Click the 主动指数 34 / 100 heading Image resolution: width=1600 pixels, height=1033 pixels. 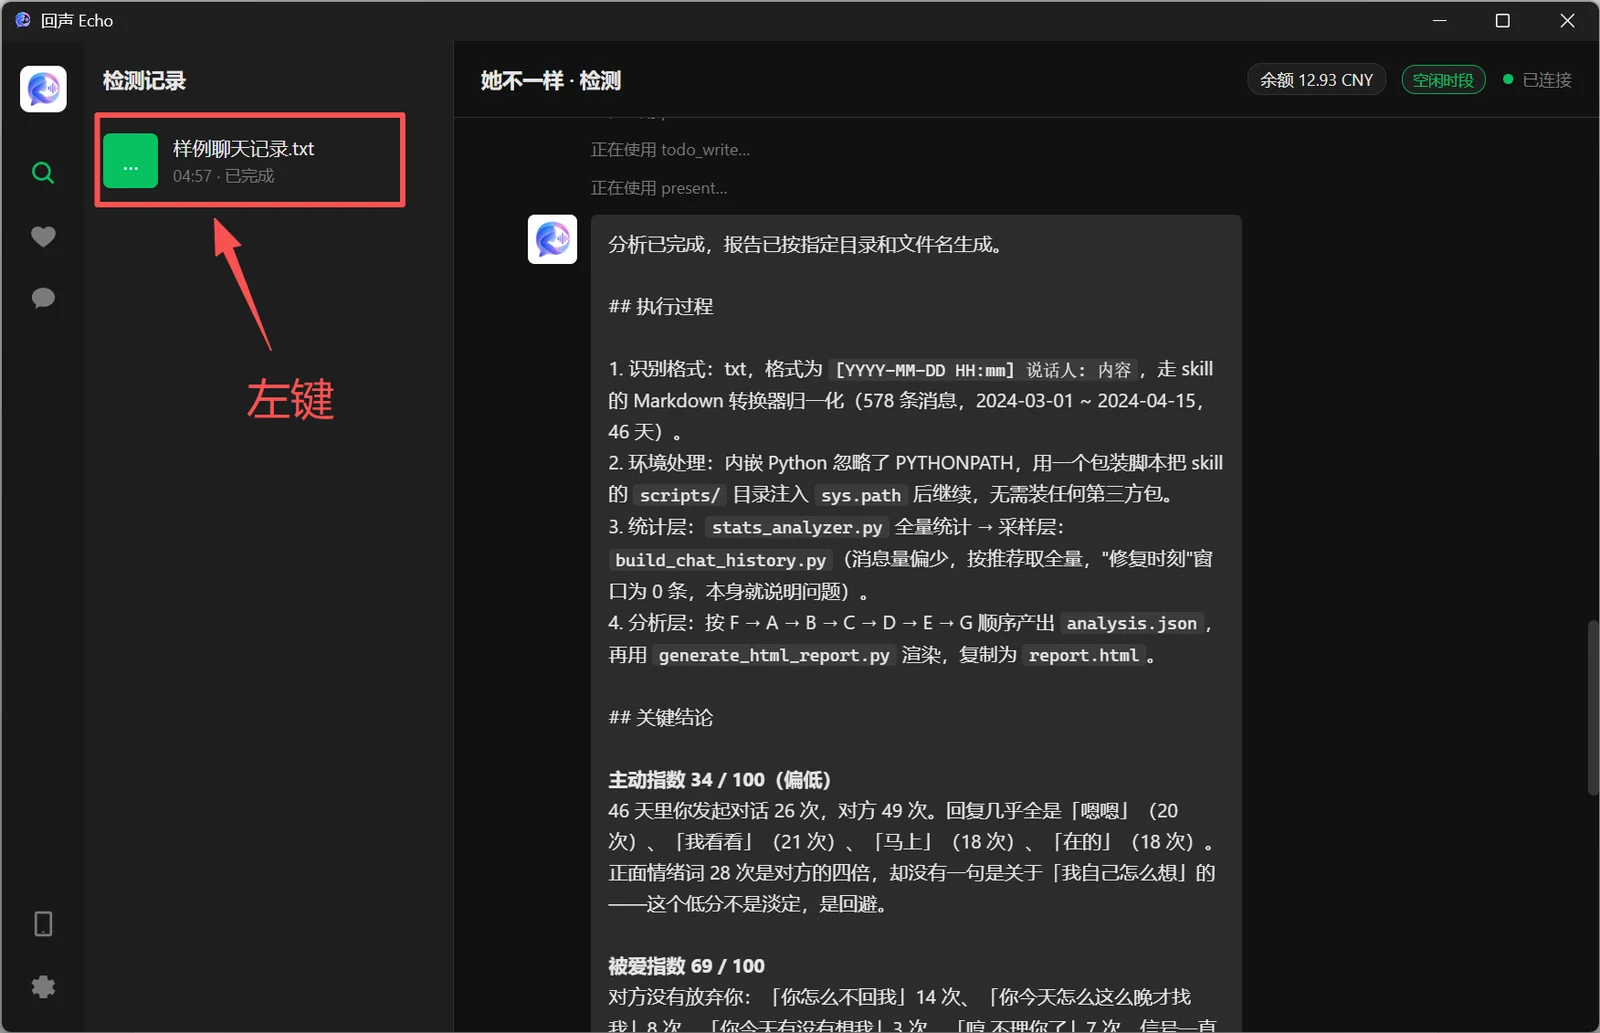coord(720,780)
